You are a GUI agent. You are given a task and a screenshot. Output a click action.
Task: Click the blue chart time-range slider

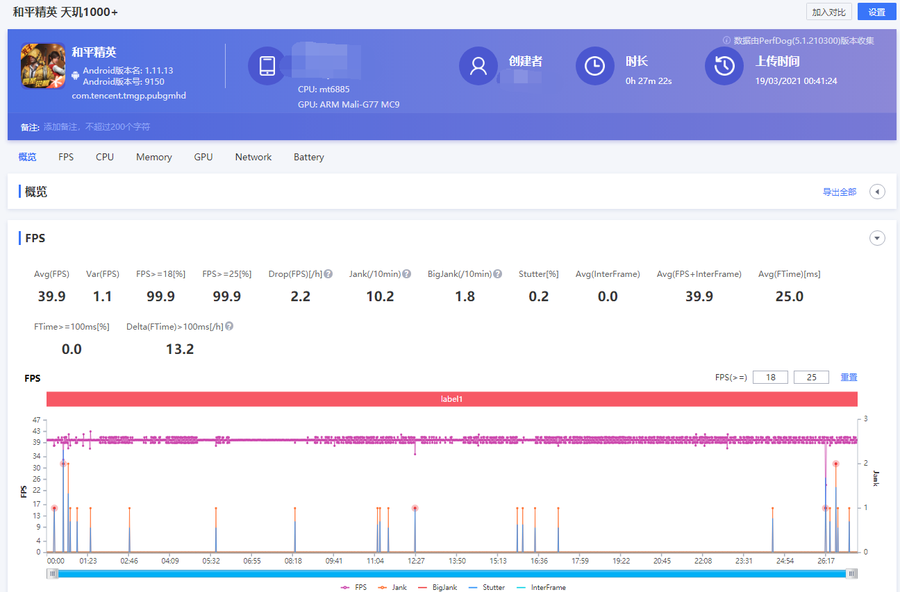click(451, 573)
